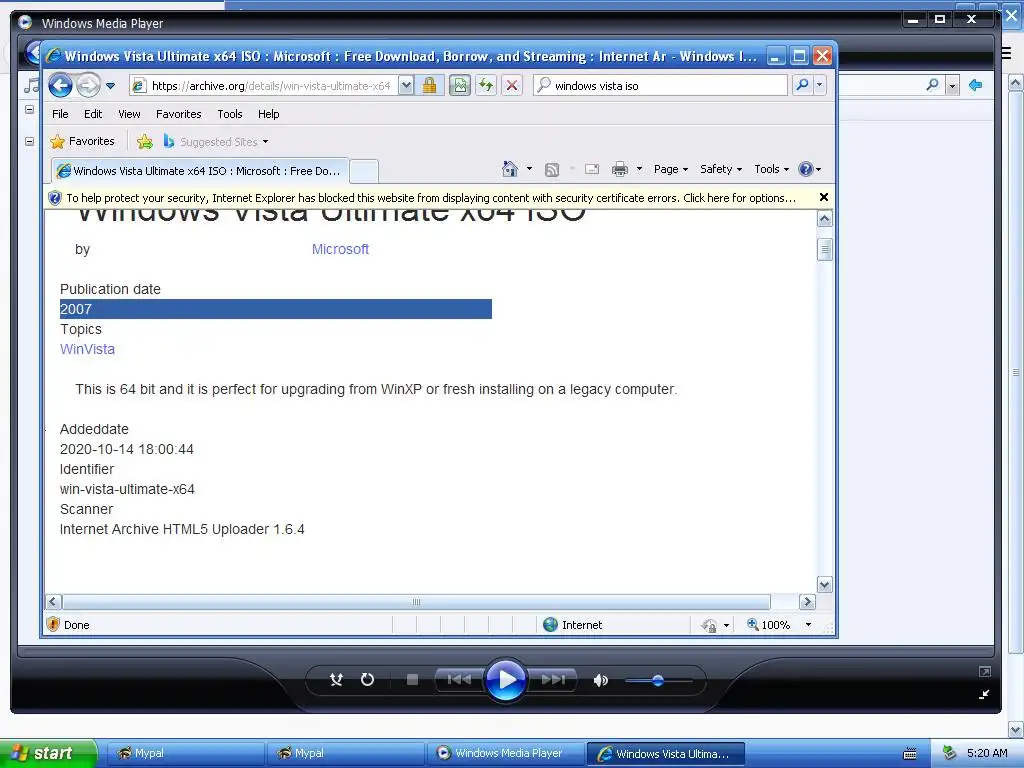Expand the Home button dropdown arrow

[529, 169]
